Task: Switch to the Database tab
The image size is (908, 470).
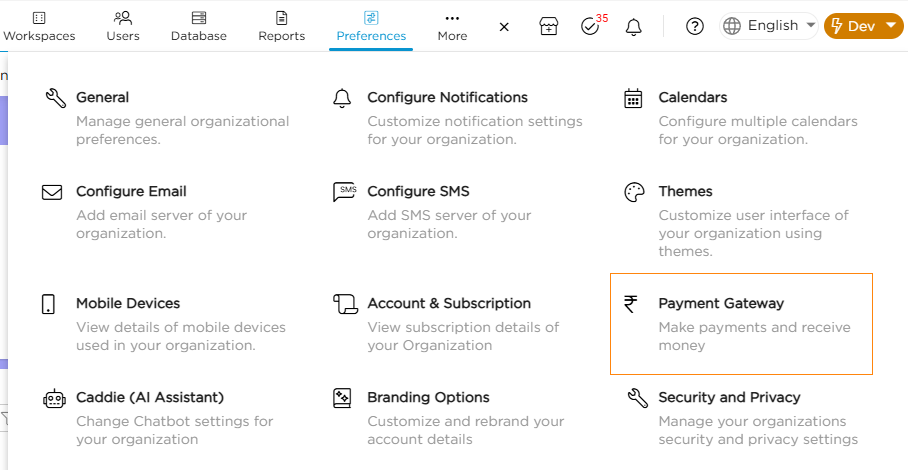Action: point(199,26)
